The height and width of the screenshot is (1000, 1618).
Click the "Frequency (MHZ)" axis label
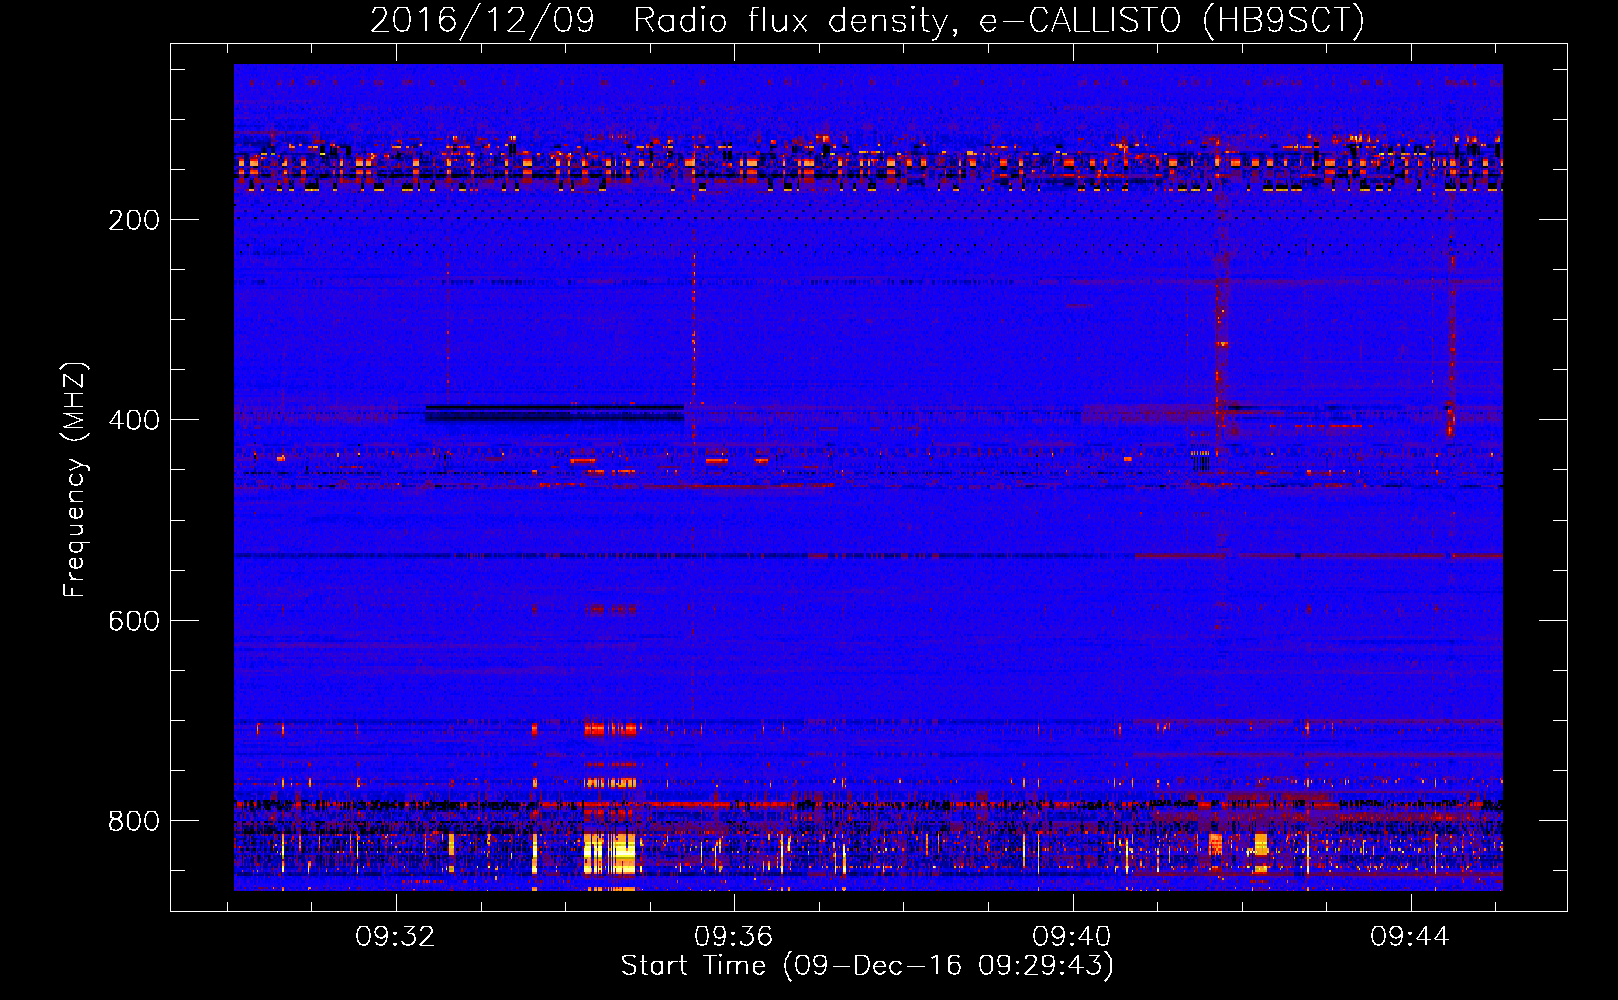pos(74,480)
